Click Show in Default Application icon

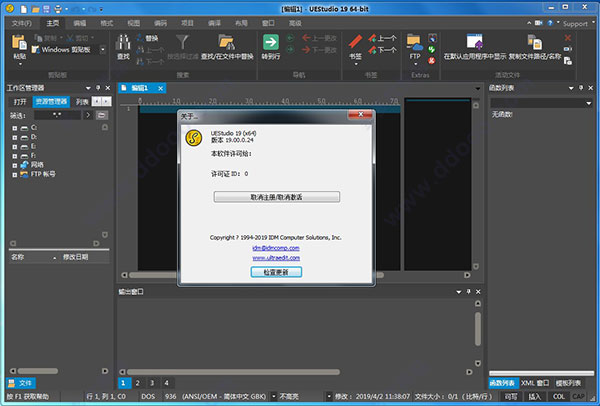(474, 42)
